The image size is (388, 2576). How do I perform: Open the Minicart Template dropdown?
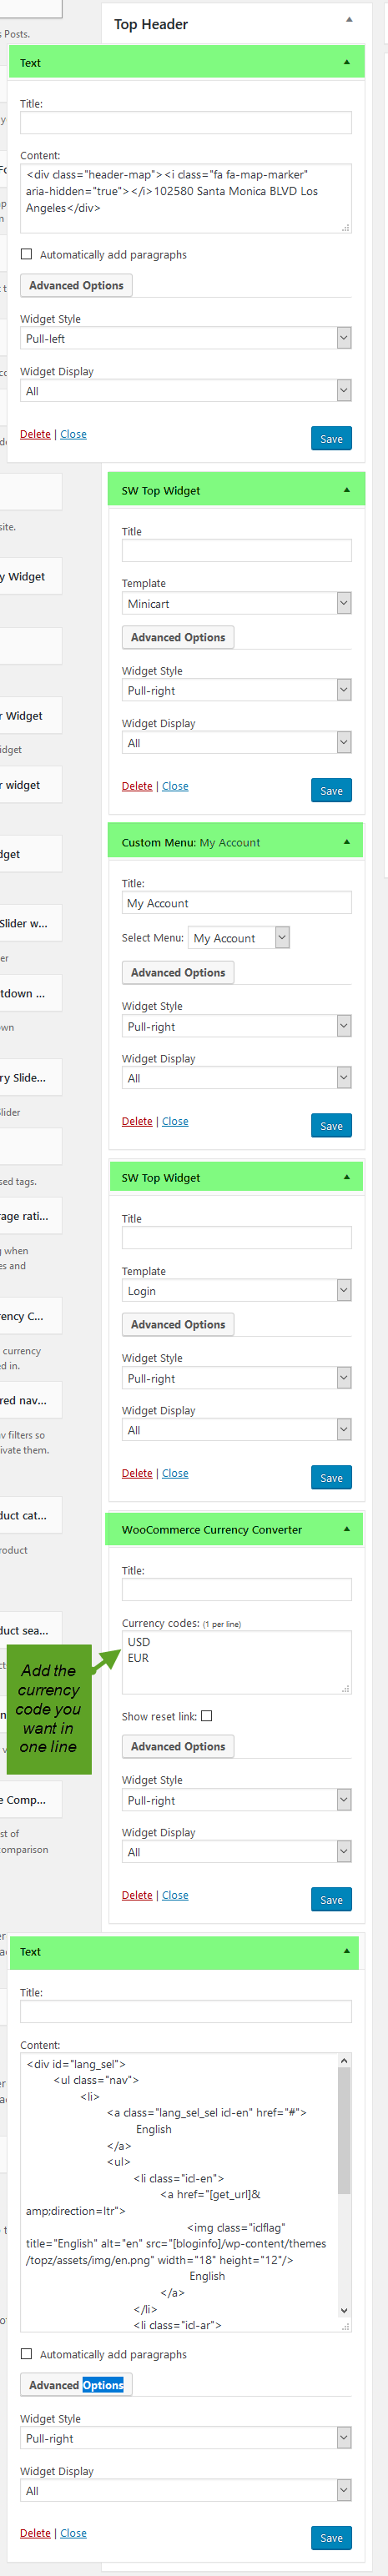(237, 603)
